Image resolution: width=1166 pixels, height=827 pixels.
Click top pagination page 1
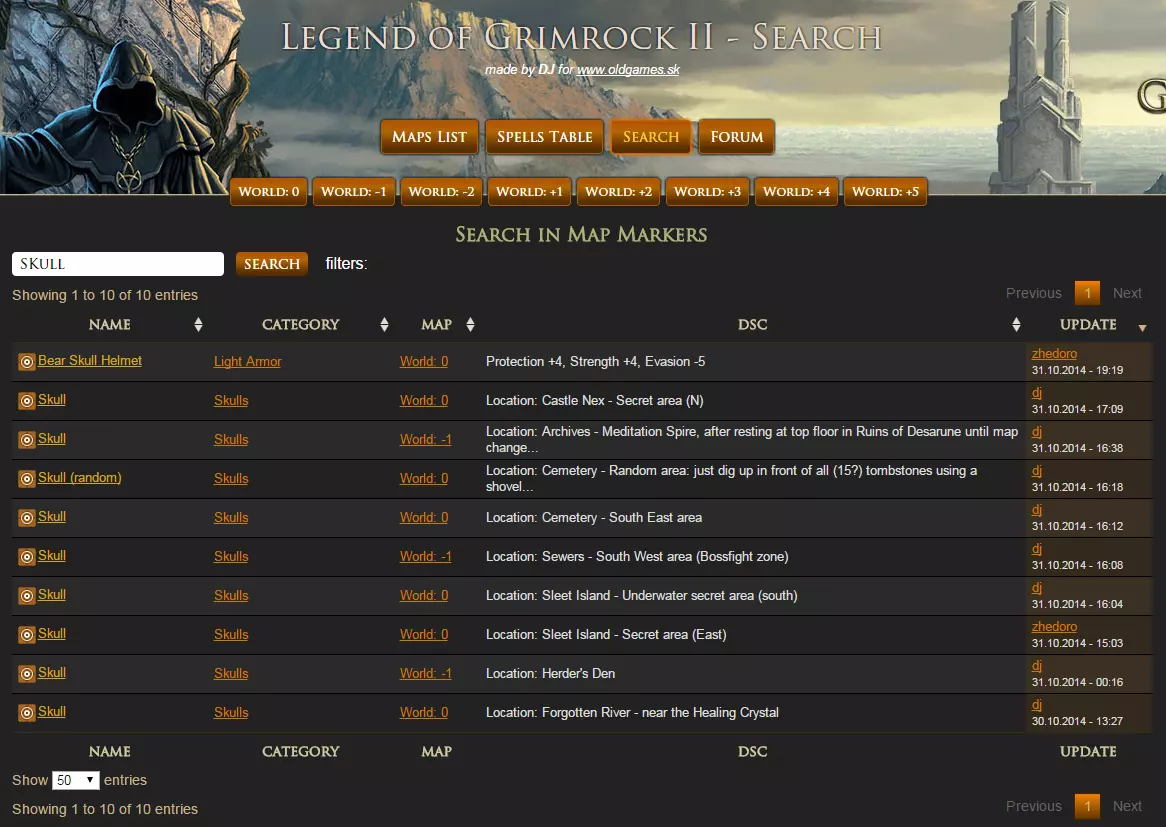1087,293
